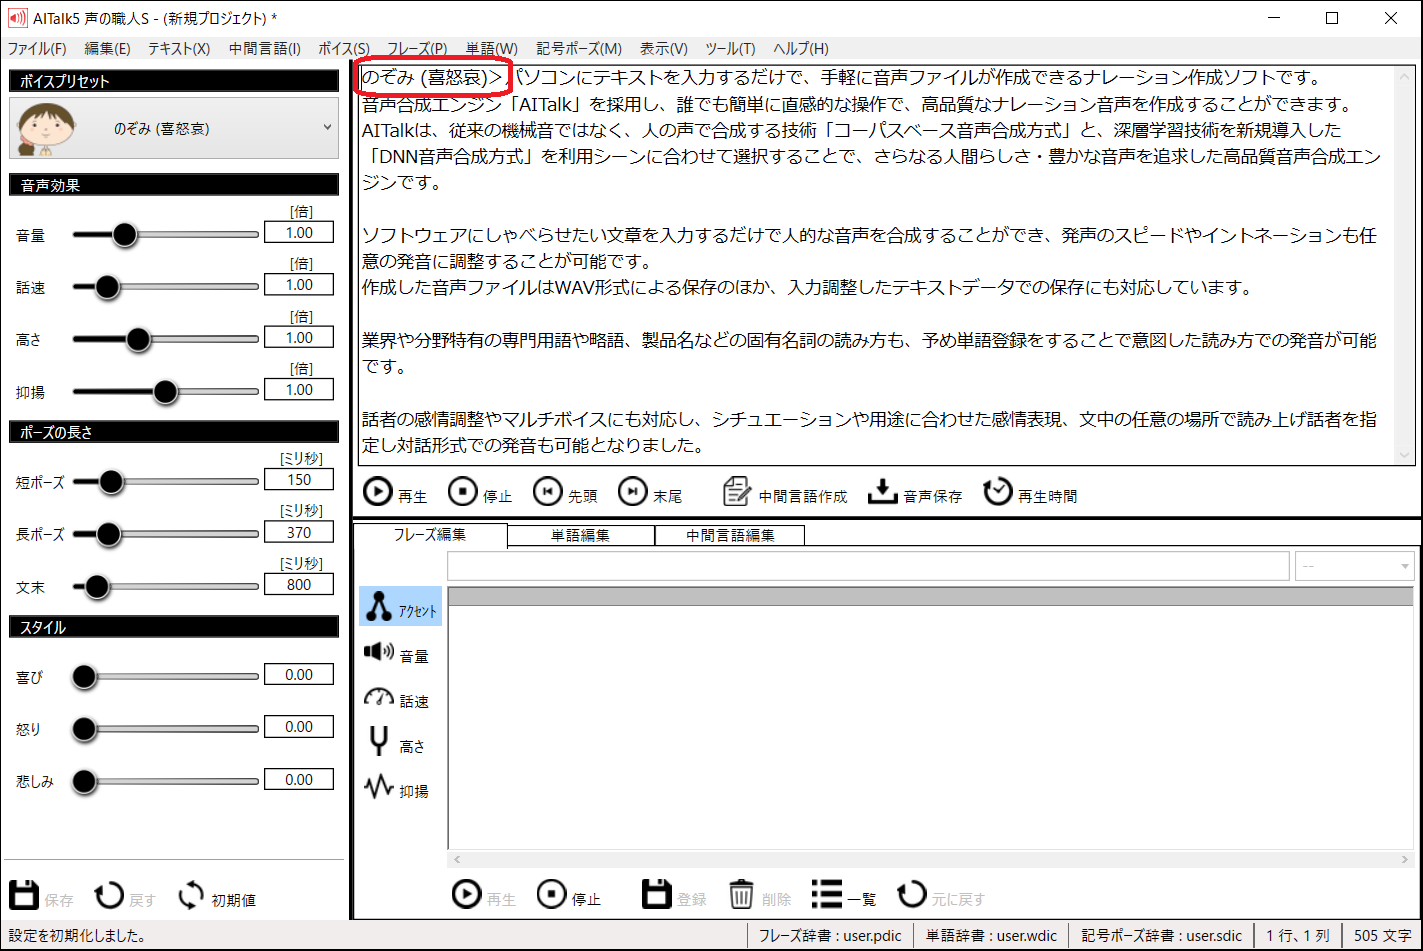Screen dimensions: 1423x951
Task: Open the 表示(V) menu
Action: 664,48
